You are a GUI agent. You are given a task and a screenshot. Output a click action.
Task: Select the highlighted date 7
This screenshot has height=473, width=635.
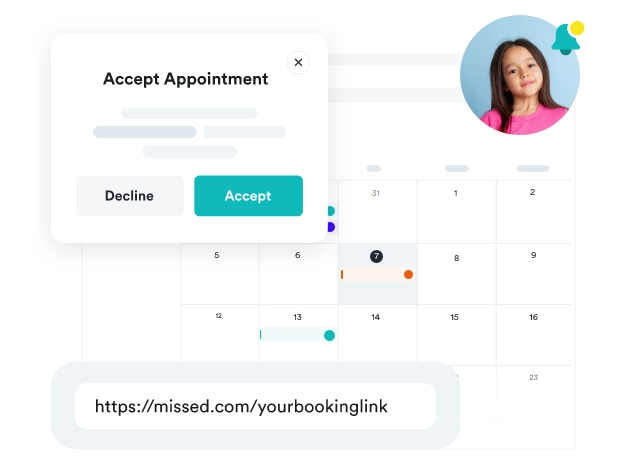tap(376, 256)
